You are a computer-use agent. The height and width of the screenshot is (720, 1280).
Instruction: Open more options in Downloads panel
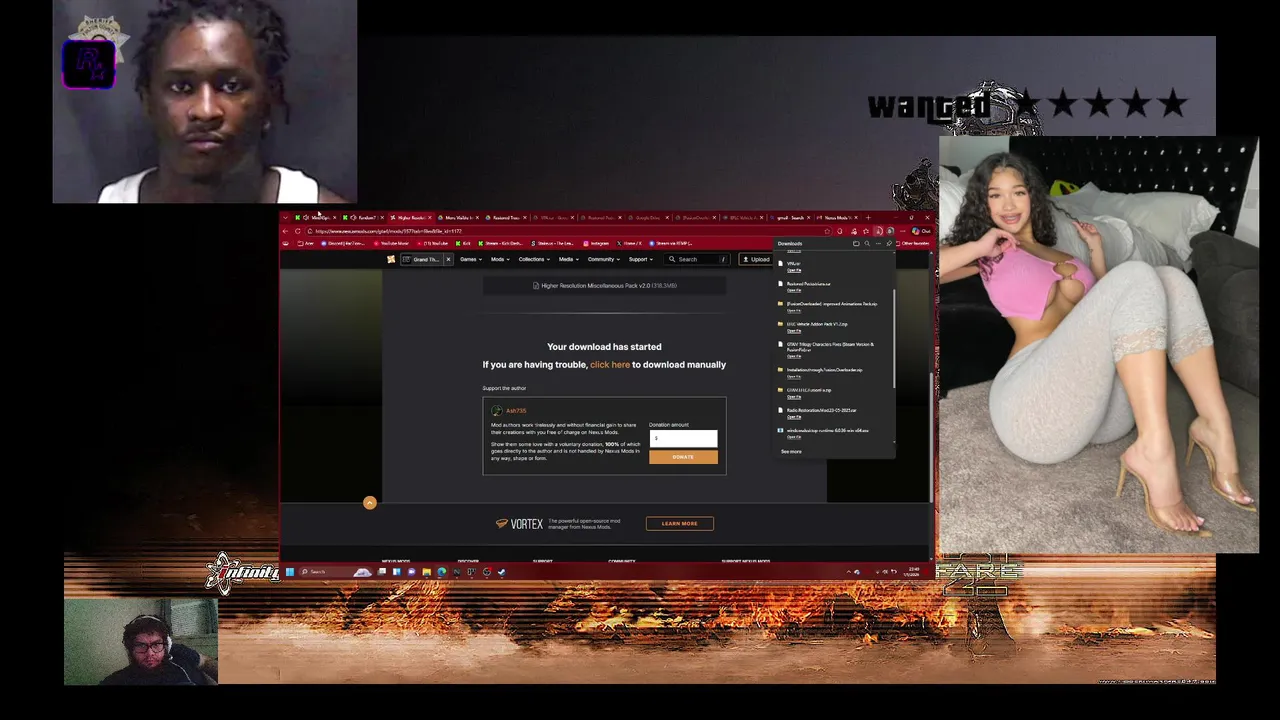point(878,243)
